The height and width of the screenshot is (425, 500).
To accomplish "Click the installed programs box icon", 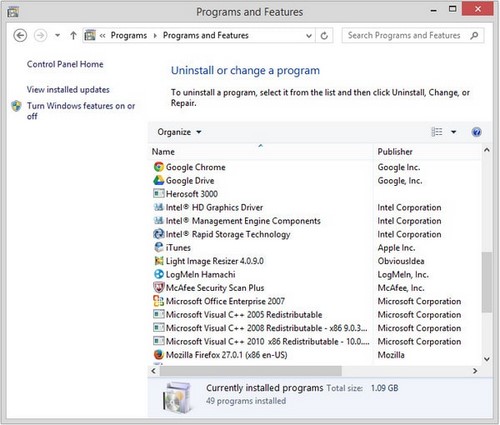I will tap(177, 397).
